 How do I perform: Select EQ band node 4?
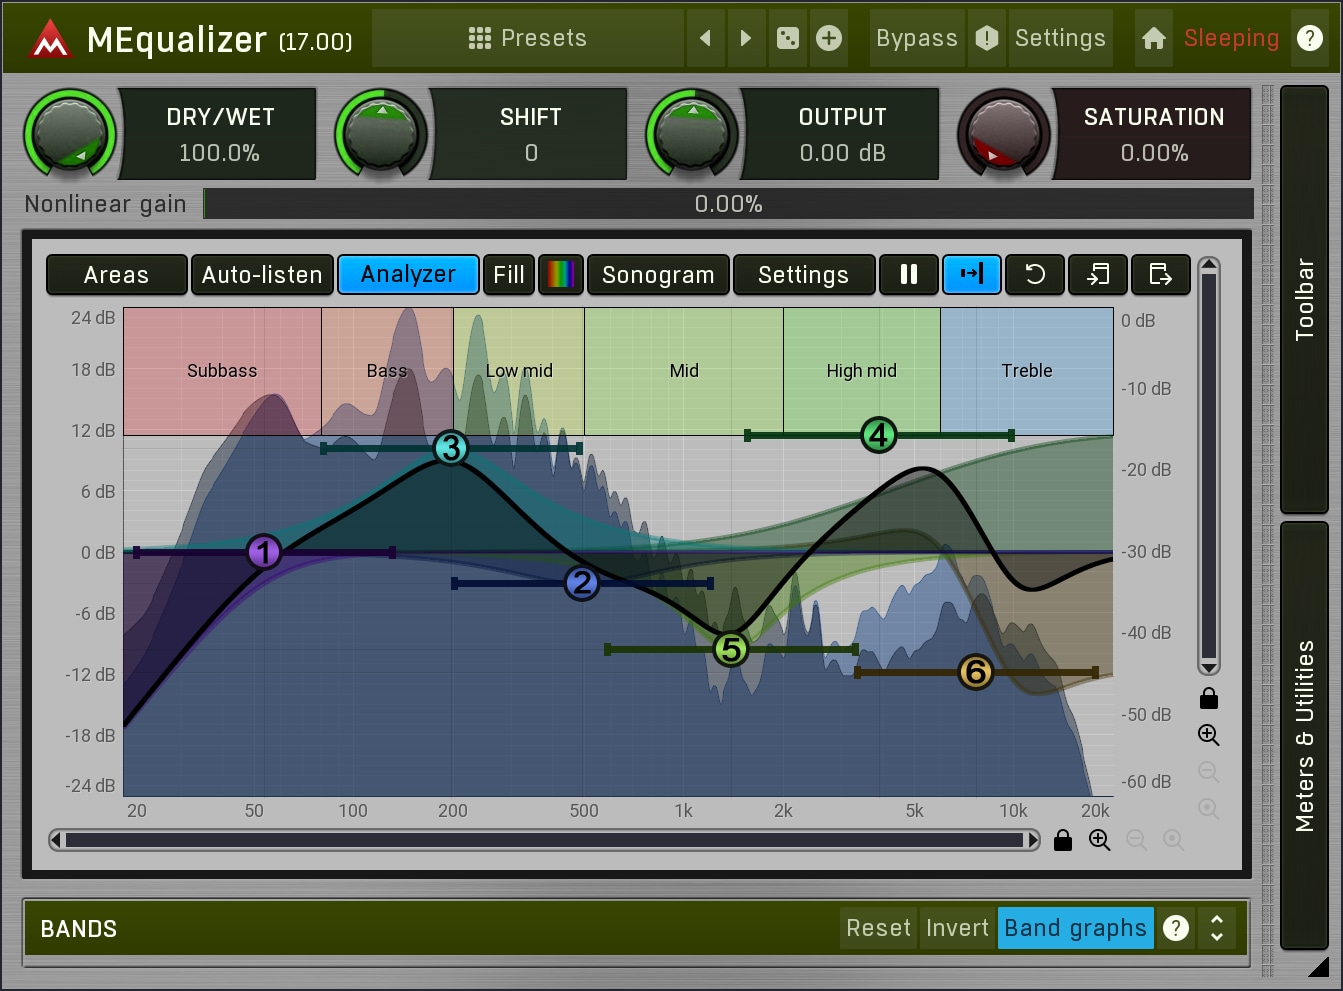click(x=878, y=435)
